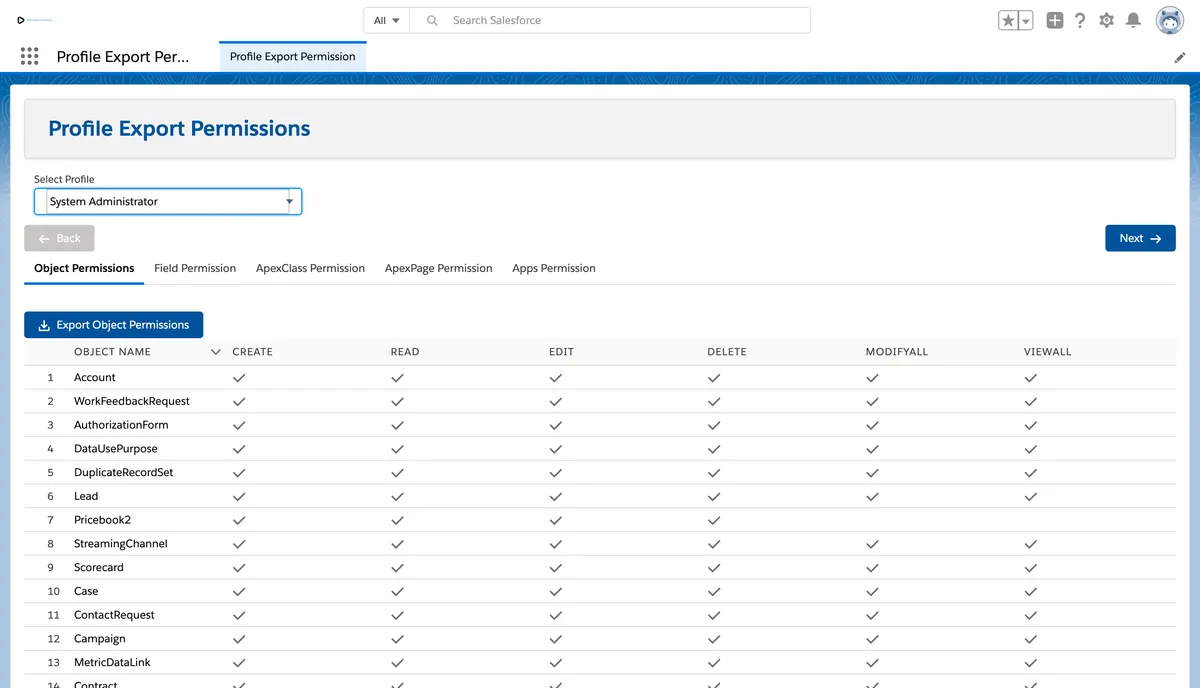1200x688 pixels.
Task: Click the OBJECT NAME column header
Action: (112, 352)
